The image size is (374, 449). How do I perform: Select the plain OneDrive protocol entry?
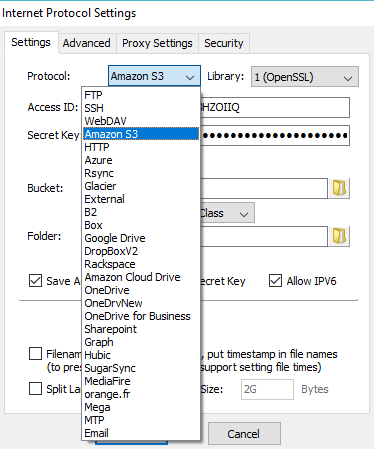pos(141,290)
